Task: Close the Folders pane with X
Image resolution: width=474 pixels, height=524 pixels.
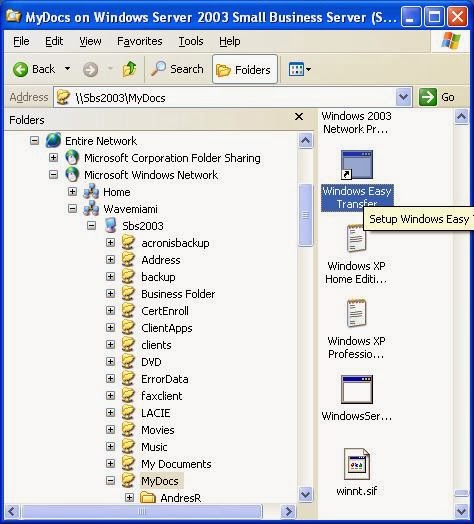Action: [299, 117]
